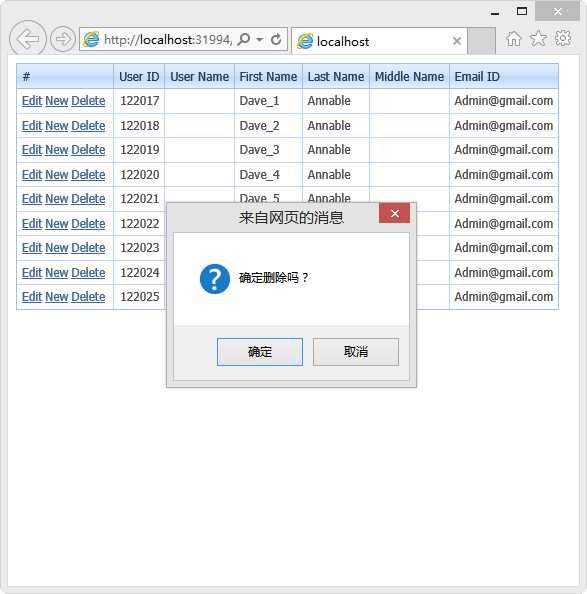Click the Last Name column header

click(x=336, y=77)
